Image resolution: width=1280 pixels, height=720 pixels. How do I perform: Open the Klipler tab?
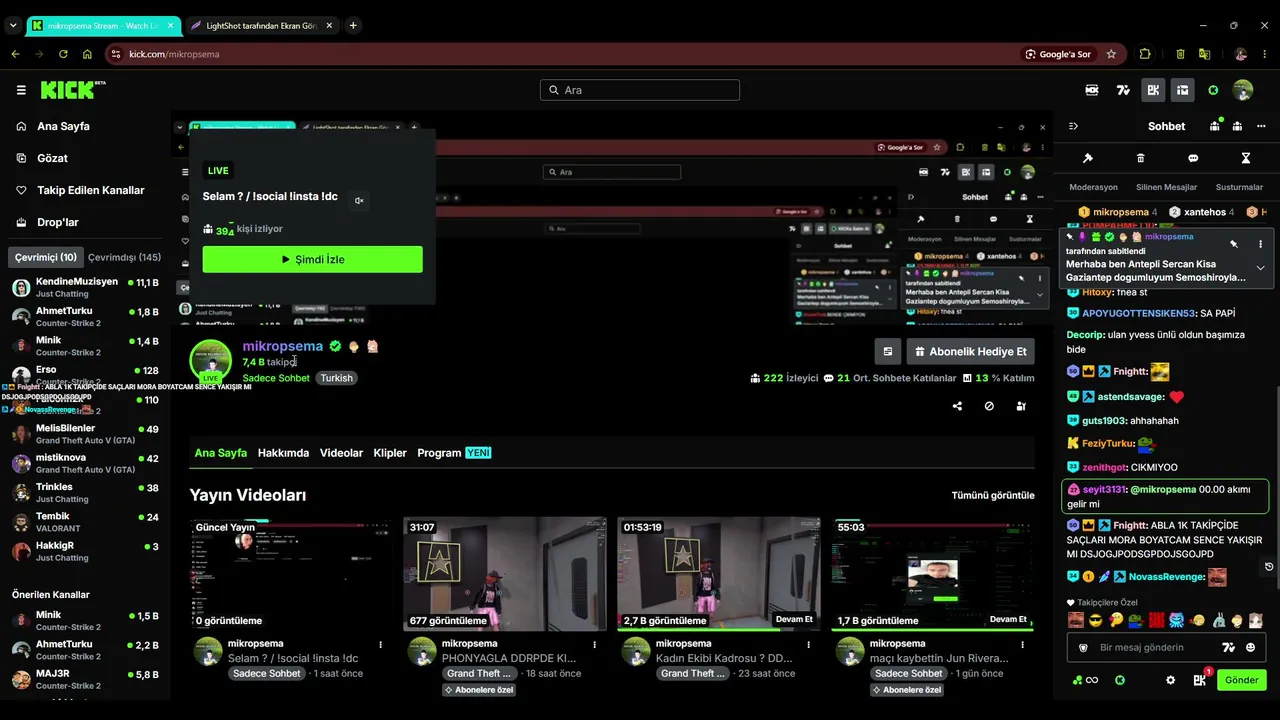(390, 453)
